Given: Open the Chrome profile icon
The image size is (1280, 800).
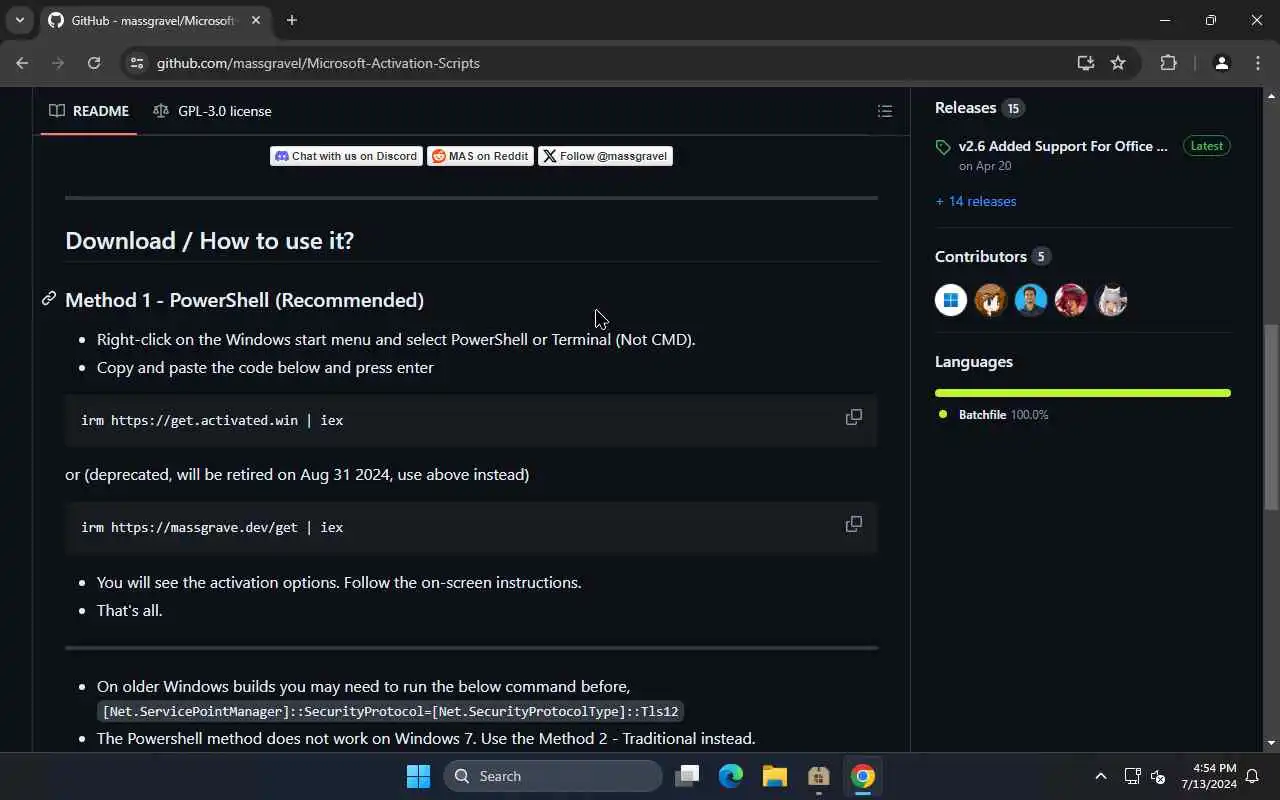Looking at the screenshot, I should point(1221,63).
